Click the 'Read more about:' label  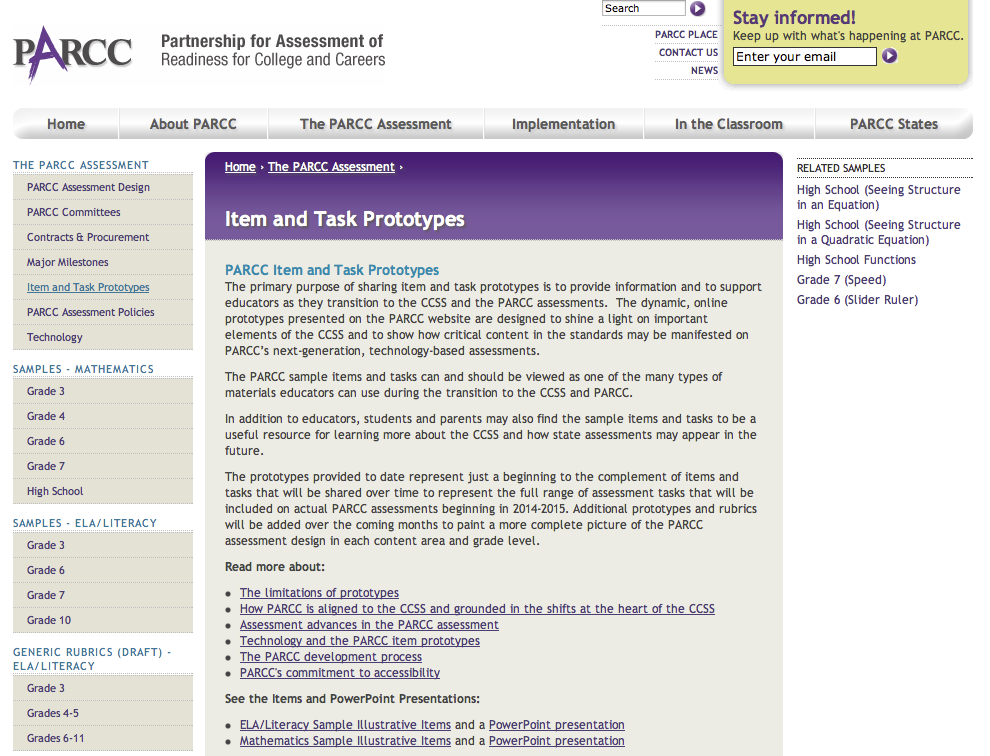[x=275, y=567]
